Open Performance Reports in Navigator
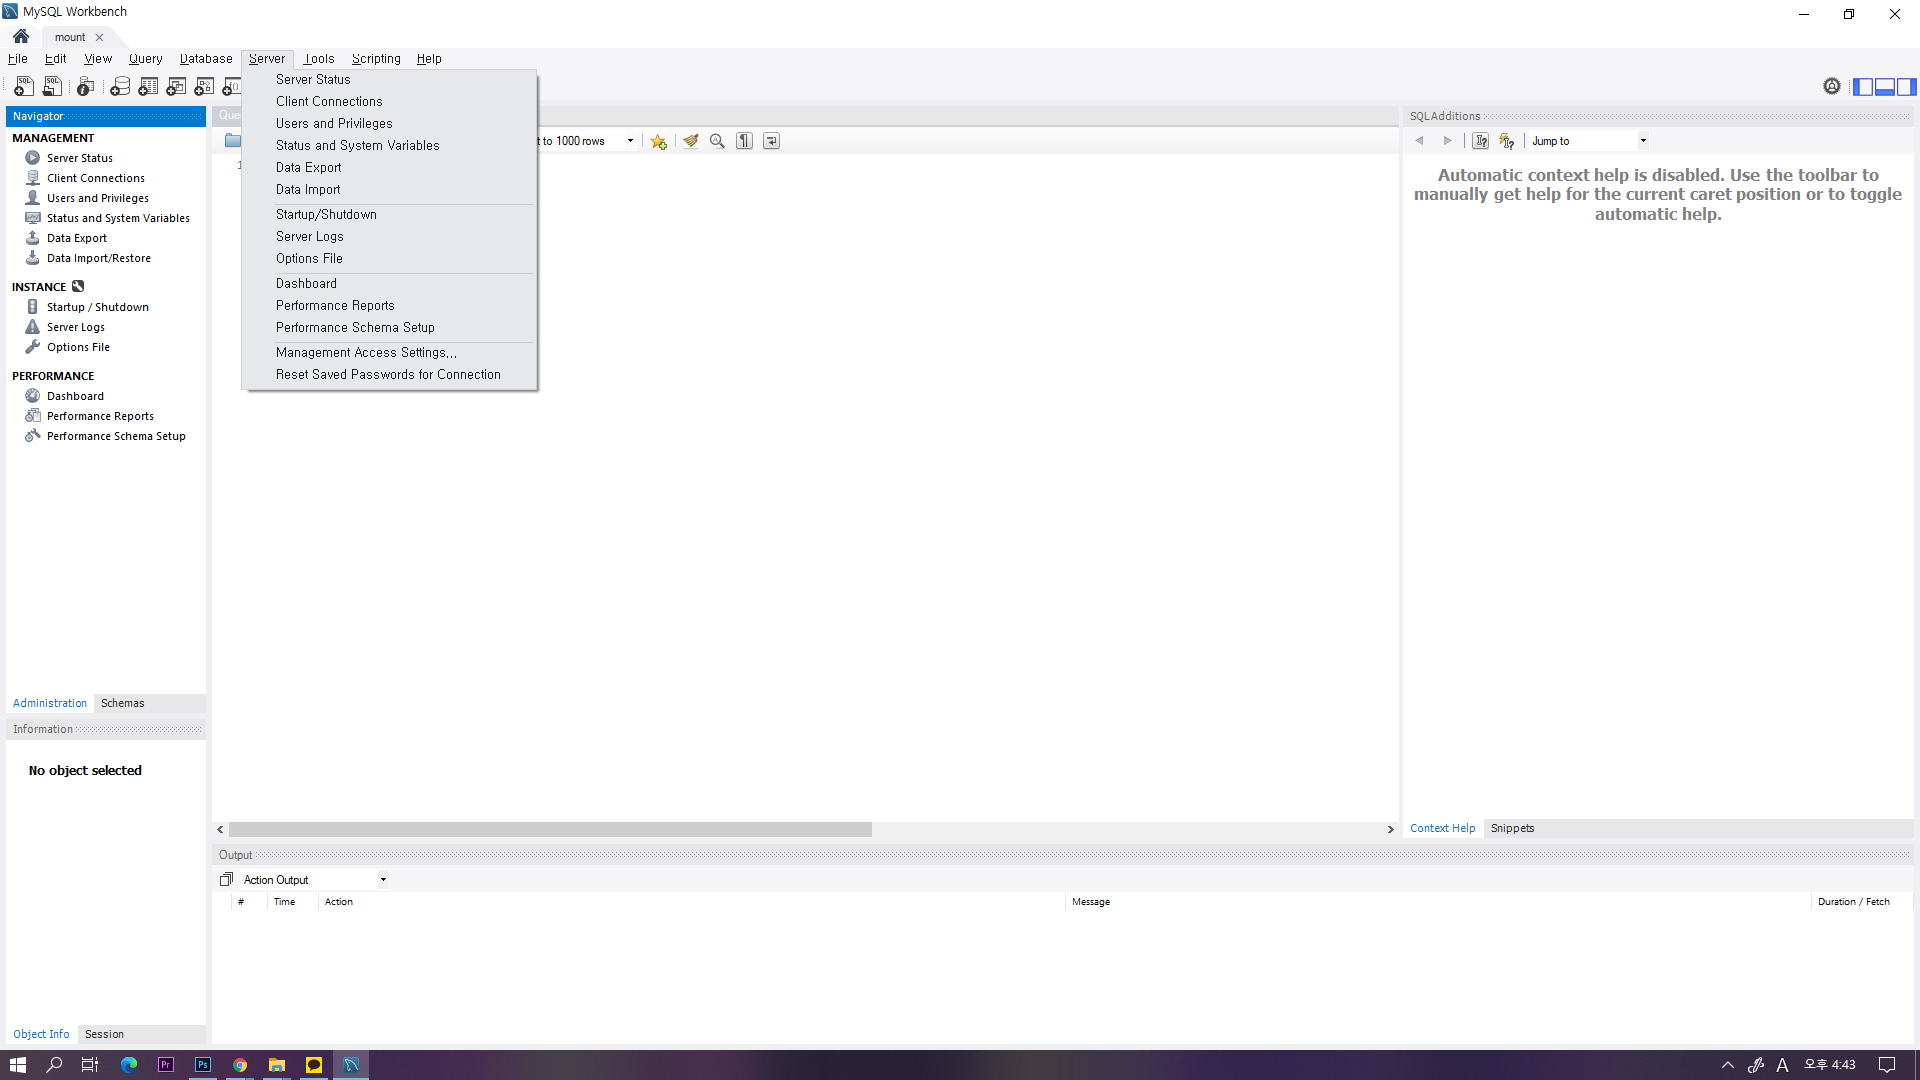This screenshot has width=1920, height=1080. click(100, 416)
